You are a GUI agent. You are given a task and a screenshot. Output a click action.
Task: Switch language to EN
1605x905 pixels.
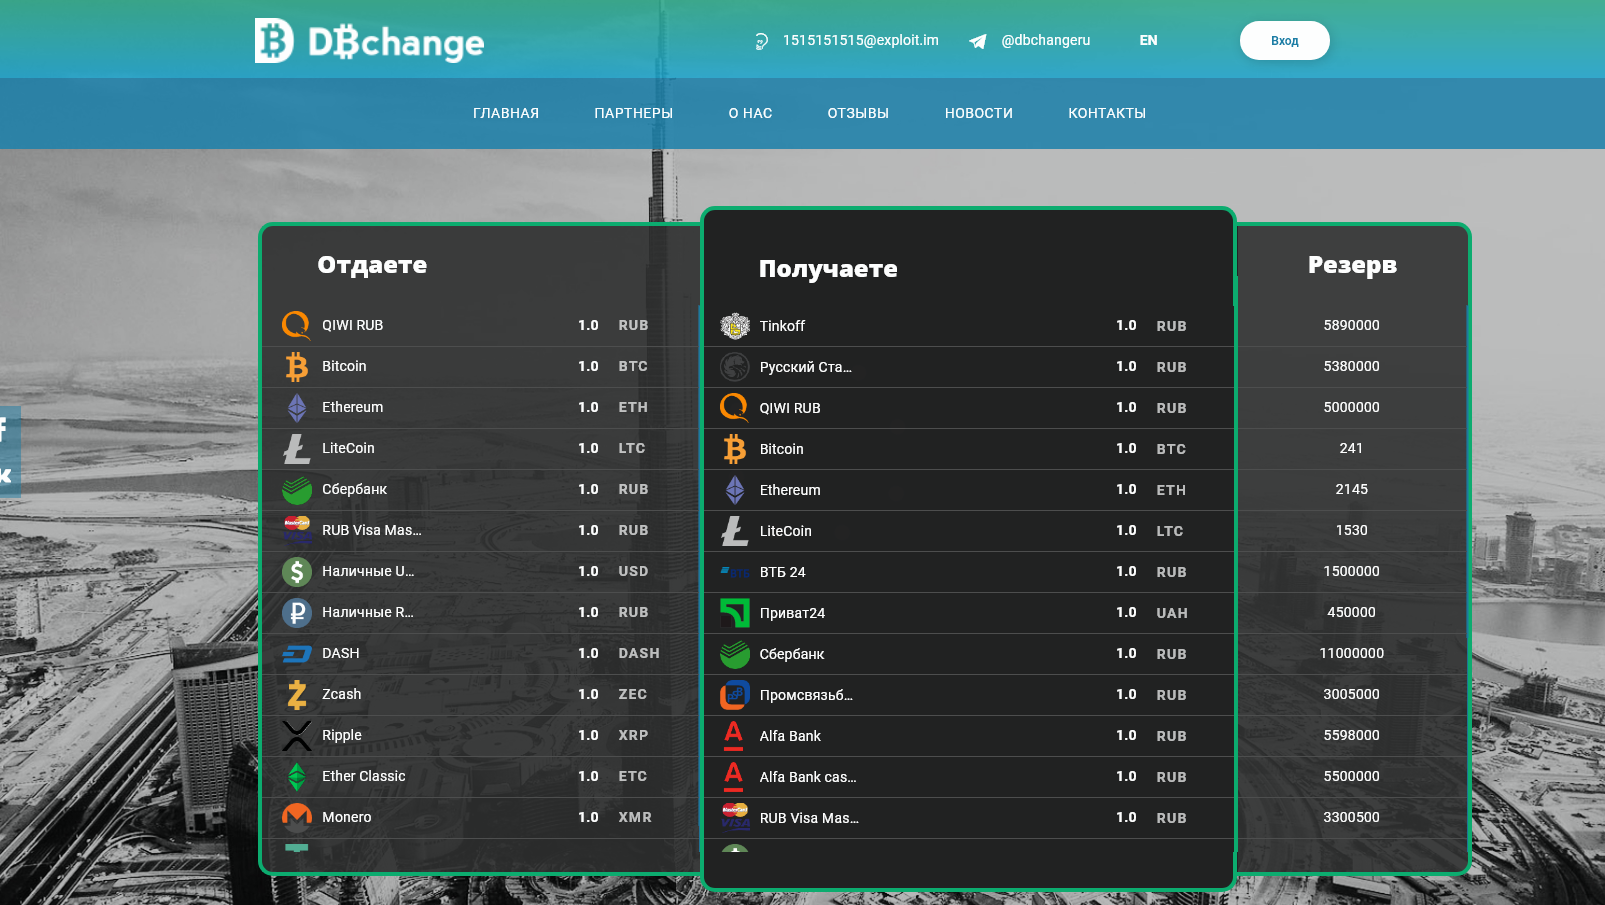[1148, 41]
